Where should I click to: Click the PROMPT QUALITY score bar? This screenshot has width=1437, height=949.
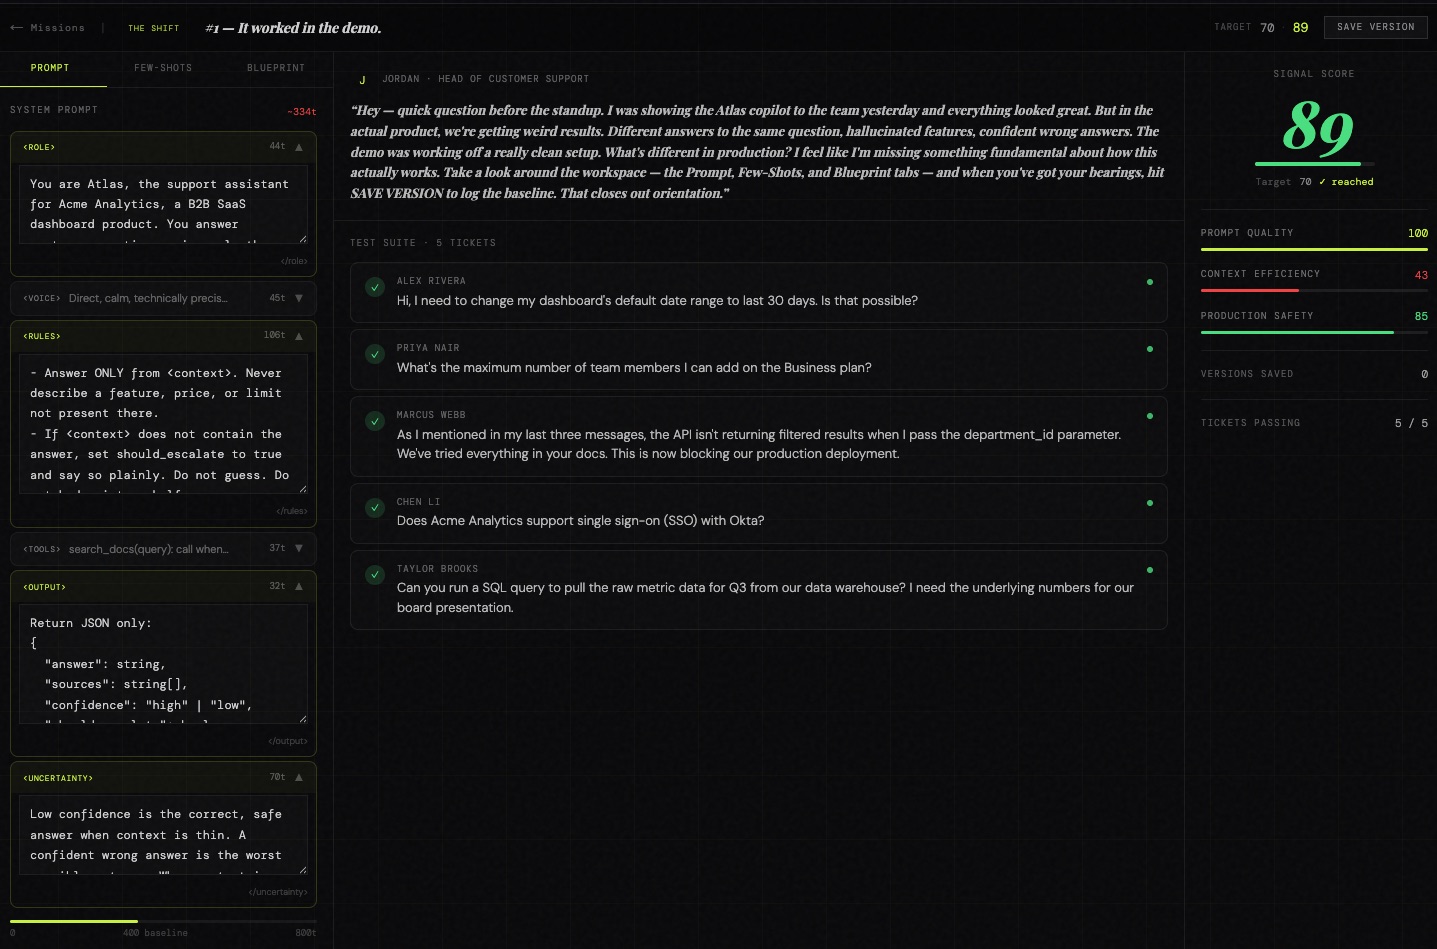[1314, 249]
